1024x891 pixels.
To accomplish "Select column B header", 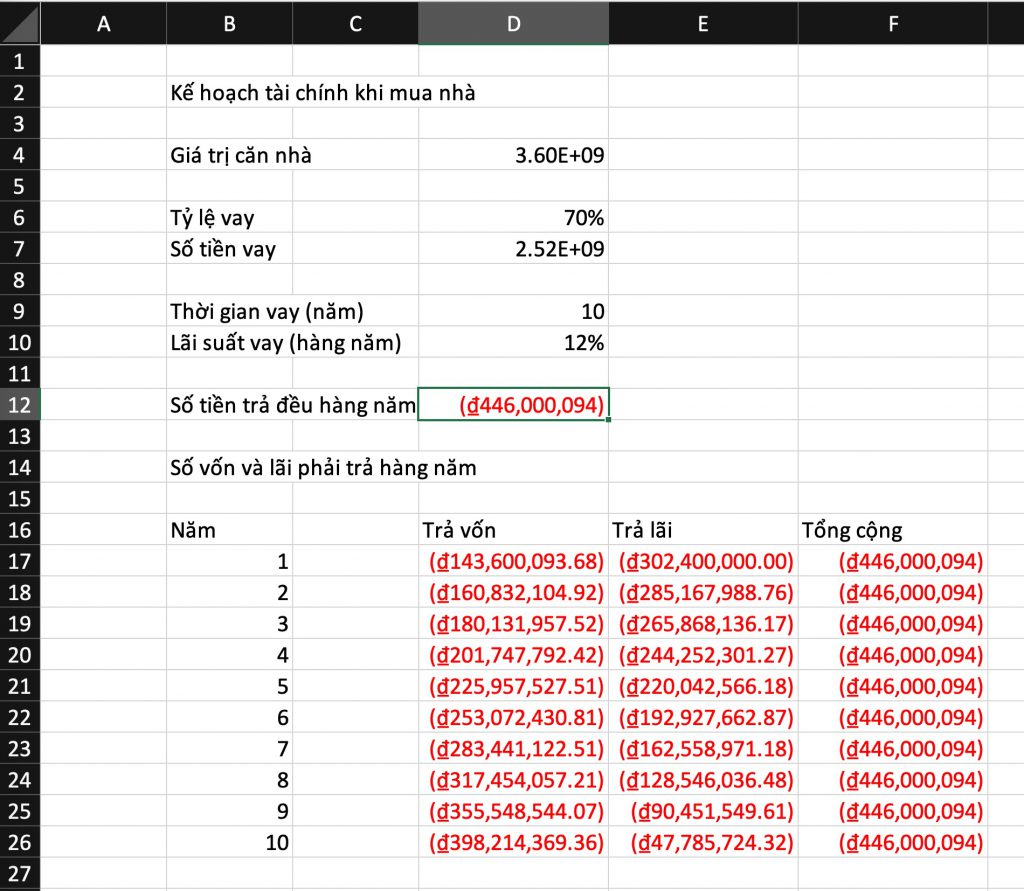I will (229, 24).
